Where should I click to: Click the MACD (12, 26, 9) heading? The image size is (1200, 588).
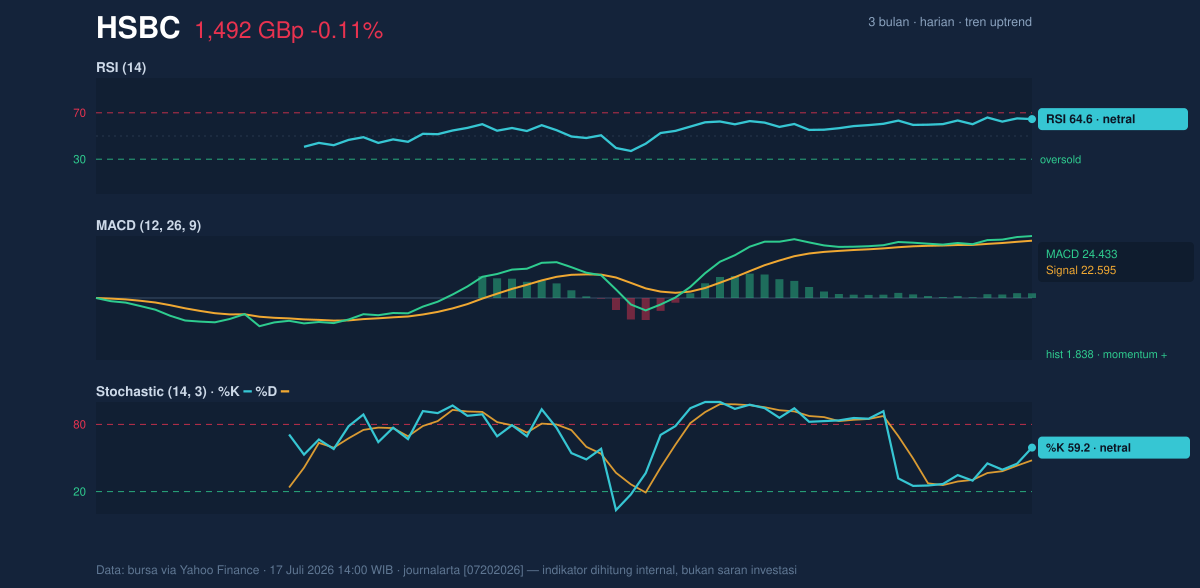pos(148,225)
